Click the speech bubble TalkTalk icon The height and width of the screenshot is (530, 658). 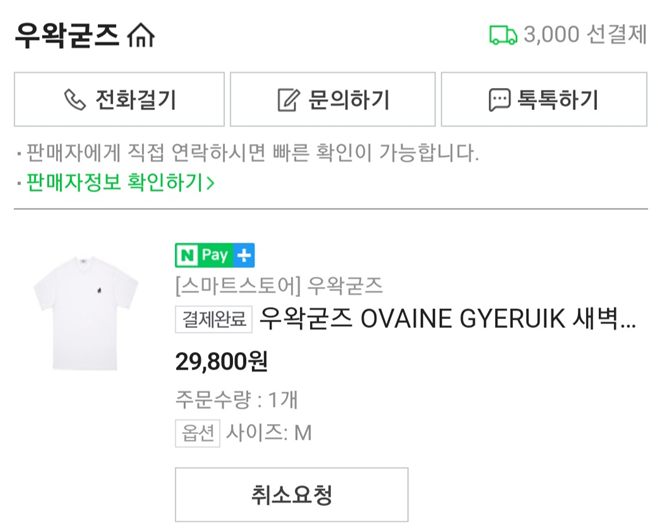tap(498, 100)
